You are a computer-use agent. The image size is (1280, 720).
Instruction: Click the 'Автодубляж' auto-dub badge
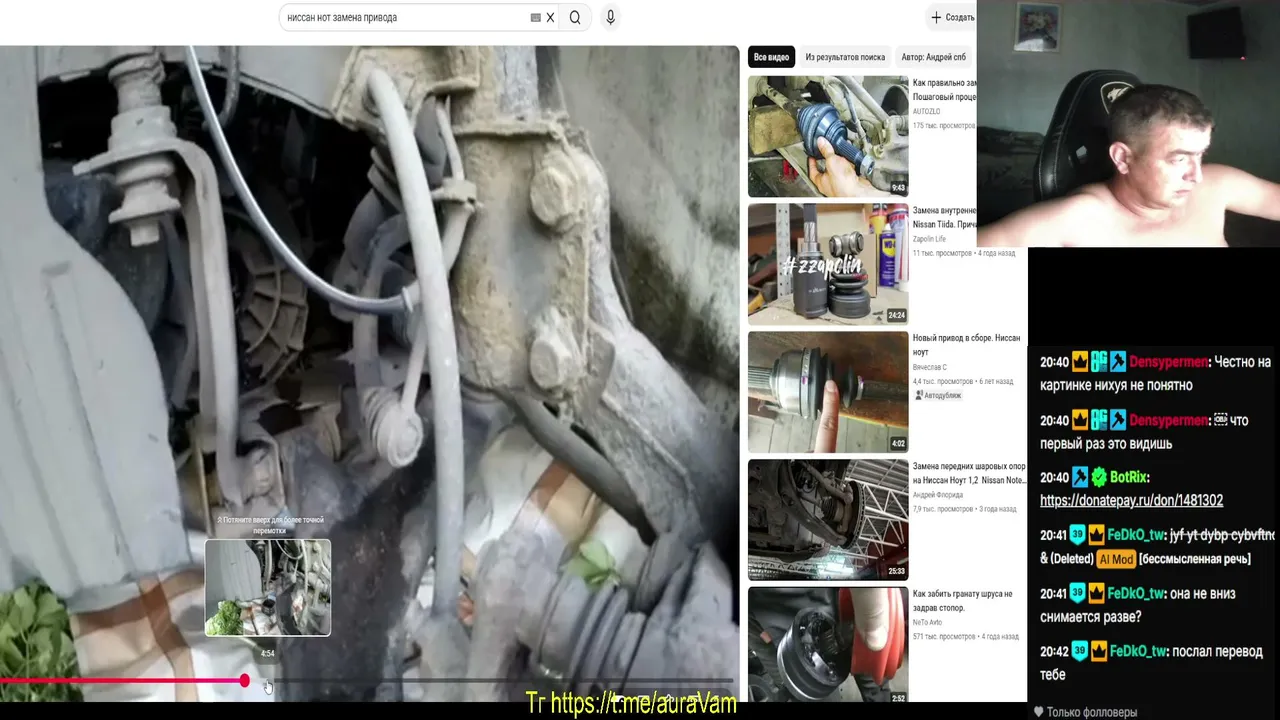(x=937, y=395)
